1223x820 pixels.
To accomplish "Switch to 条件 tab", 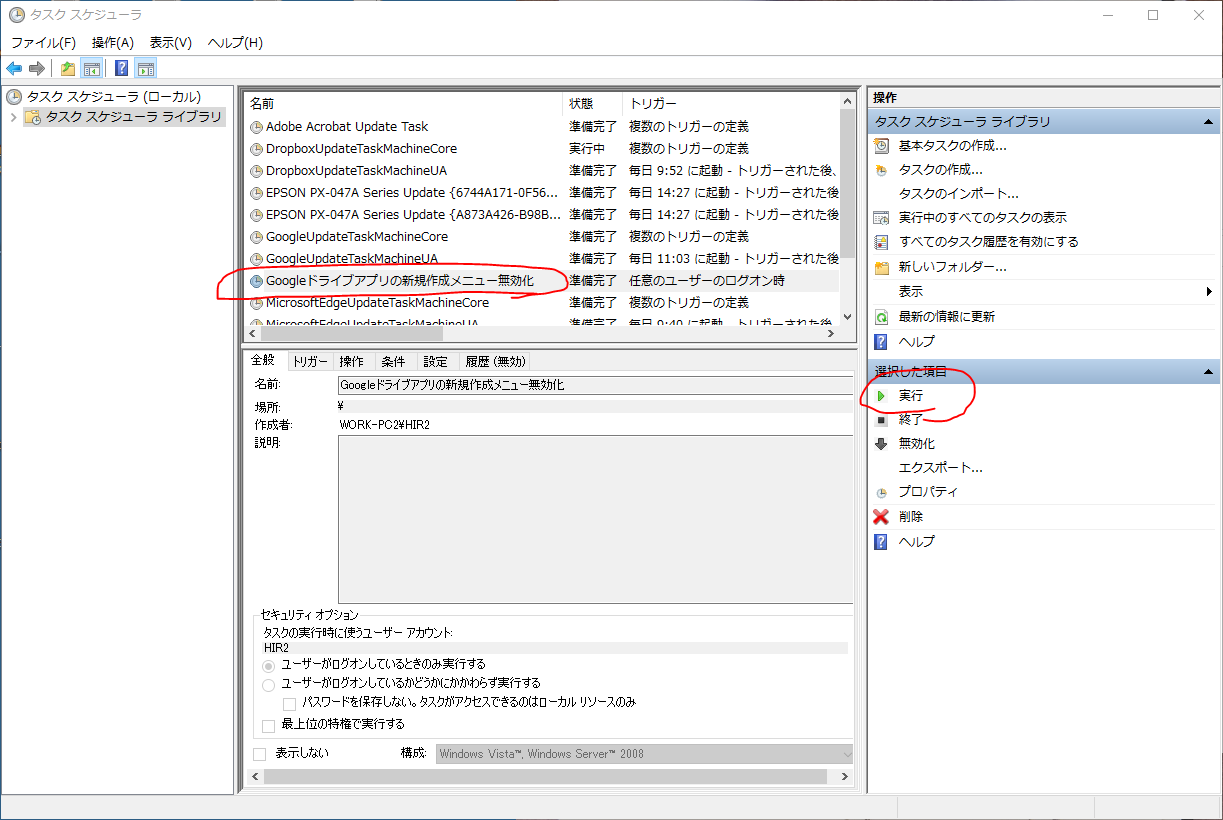I will [x=393, y=362].
